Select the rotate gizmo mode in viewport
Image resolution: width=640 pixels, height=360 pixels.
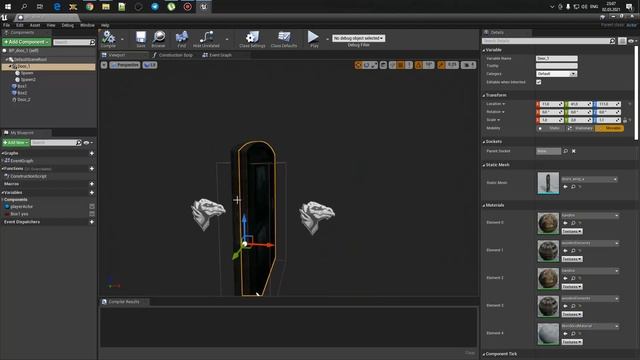[x=366, y=65]
